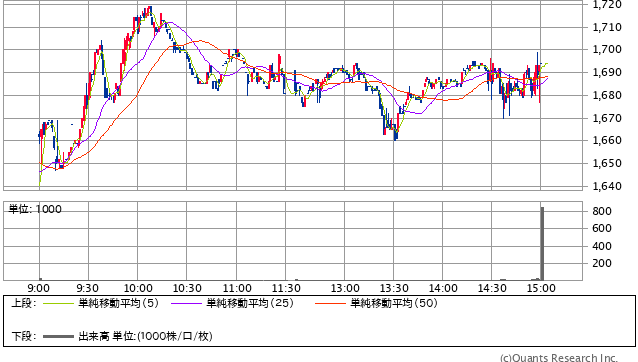The image size is (638, 362).
Task: Click the 1,690 price axis label
Action: pyautogui.click(x=607, y=72)
